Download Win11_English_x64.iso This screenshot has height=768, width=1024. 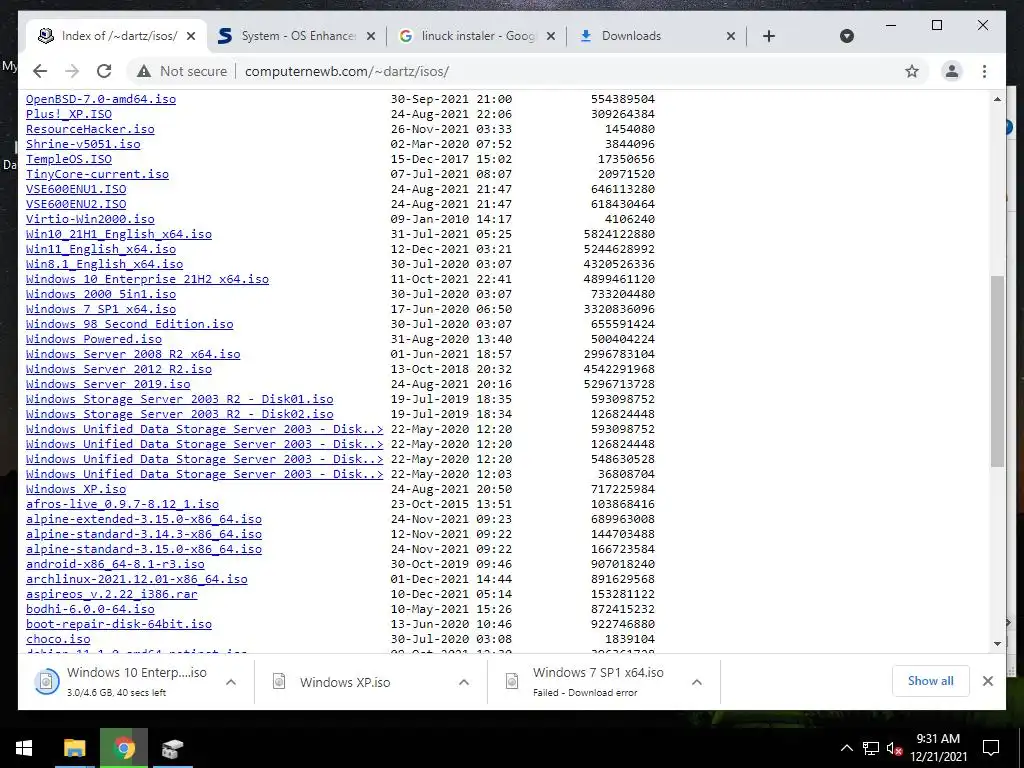pyautogui.click(x=101, y=249)
